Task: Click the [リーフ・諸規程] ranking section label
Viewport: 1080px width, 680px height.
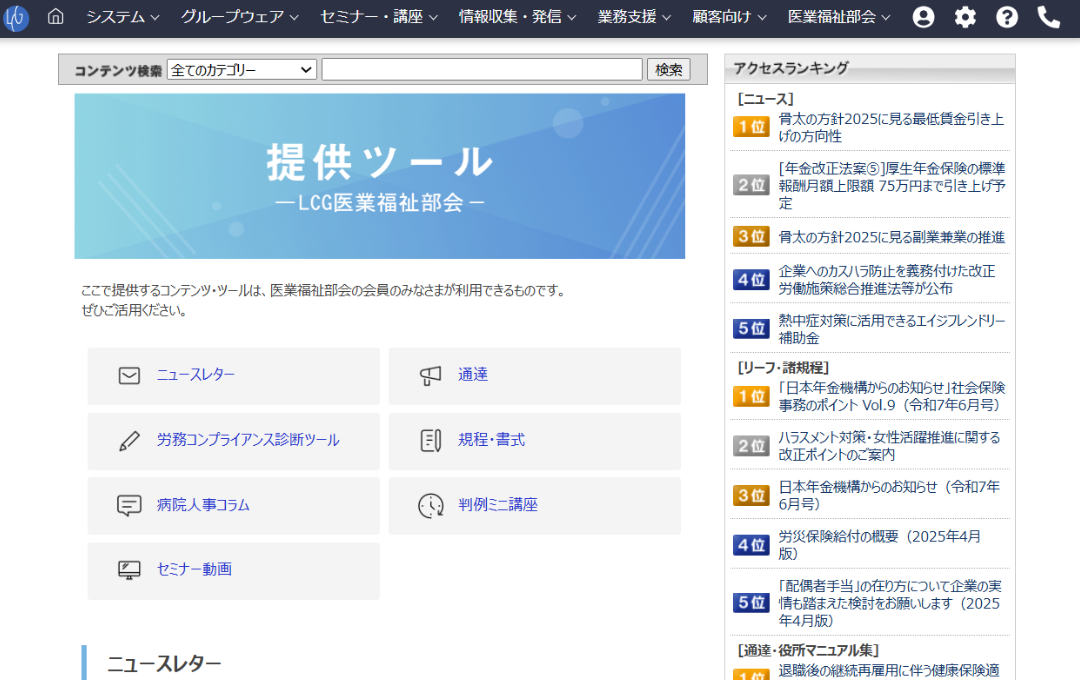Action: coord(782,368)
